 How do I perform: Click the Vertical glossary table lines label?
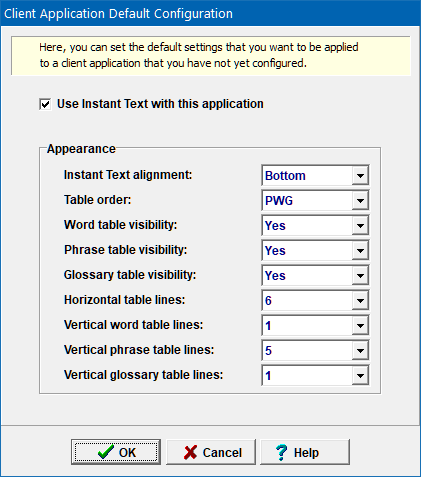pyautogui.click(x=143, y=375)
